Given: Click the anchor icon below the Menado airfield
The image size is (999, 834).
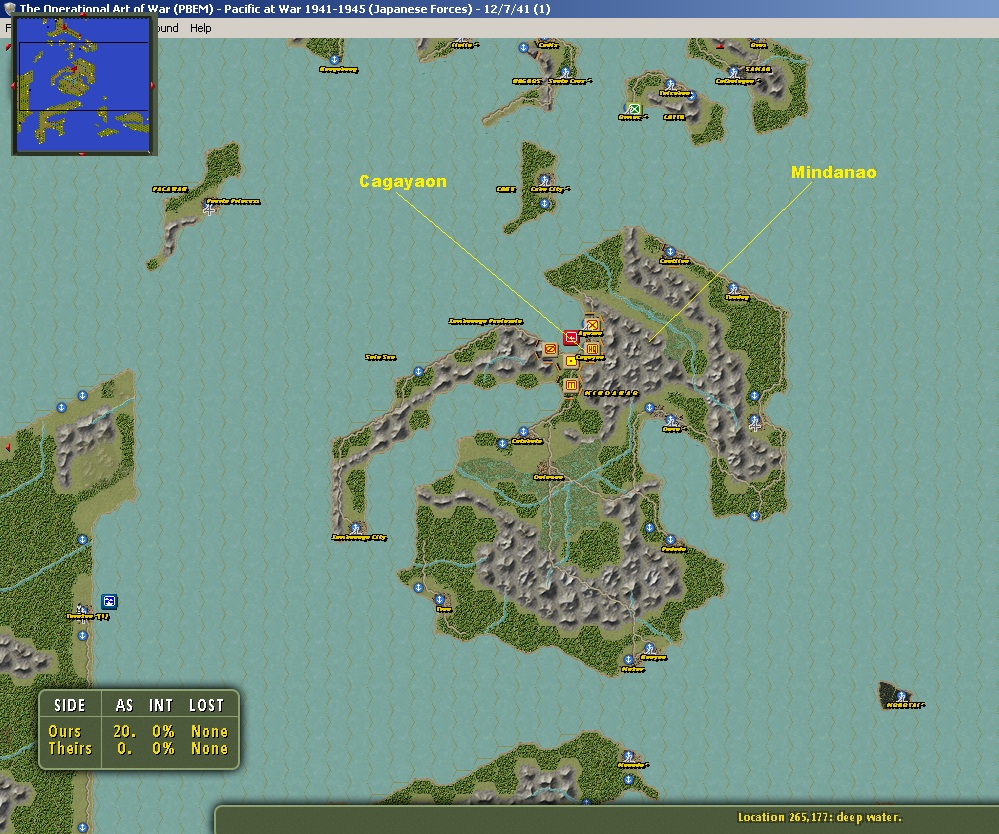Looking at the screenshot, I should (x=628, y=779).
